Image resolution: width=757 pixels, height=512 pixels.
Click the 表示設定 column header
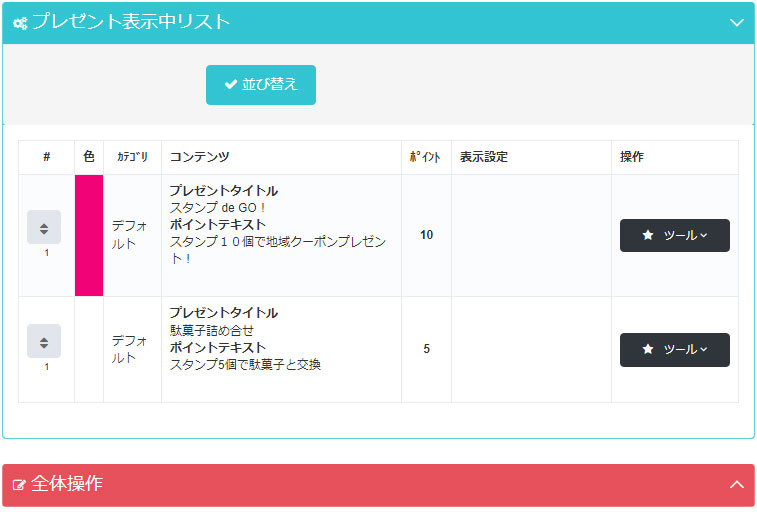click(x=484, y=157)
